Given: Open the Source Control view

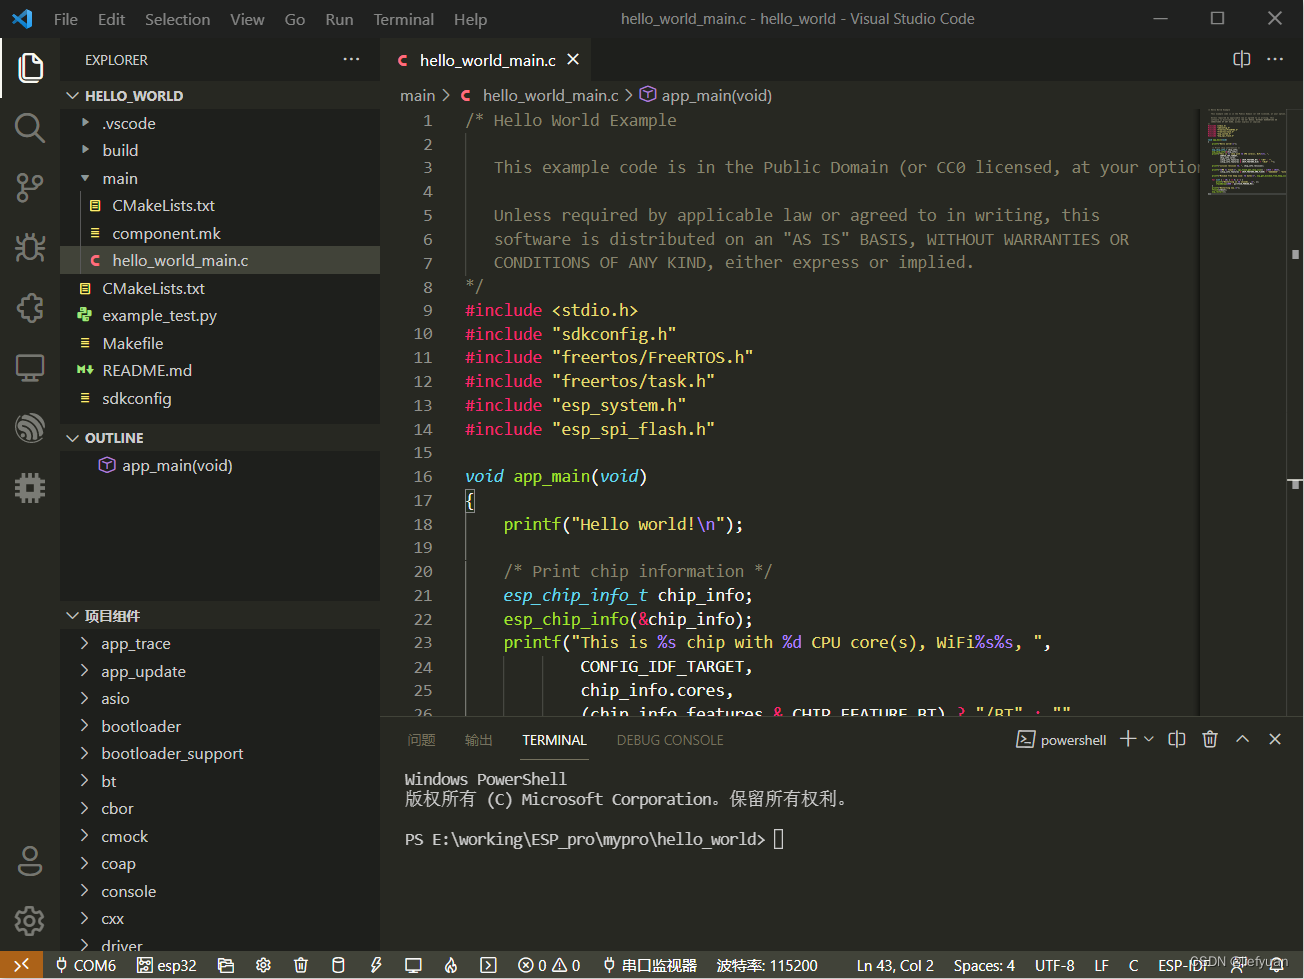Looking at the screenshot, I should click(x=30, y=187).
